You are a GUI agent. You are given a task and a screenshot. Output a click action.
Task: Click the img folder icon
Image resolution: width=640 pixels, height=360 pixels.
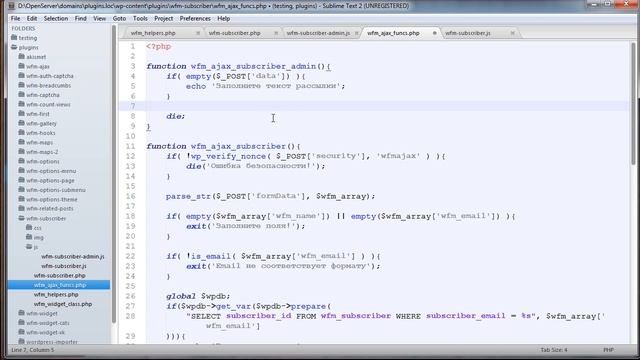(29, 237)
